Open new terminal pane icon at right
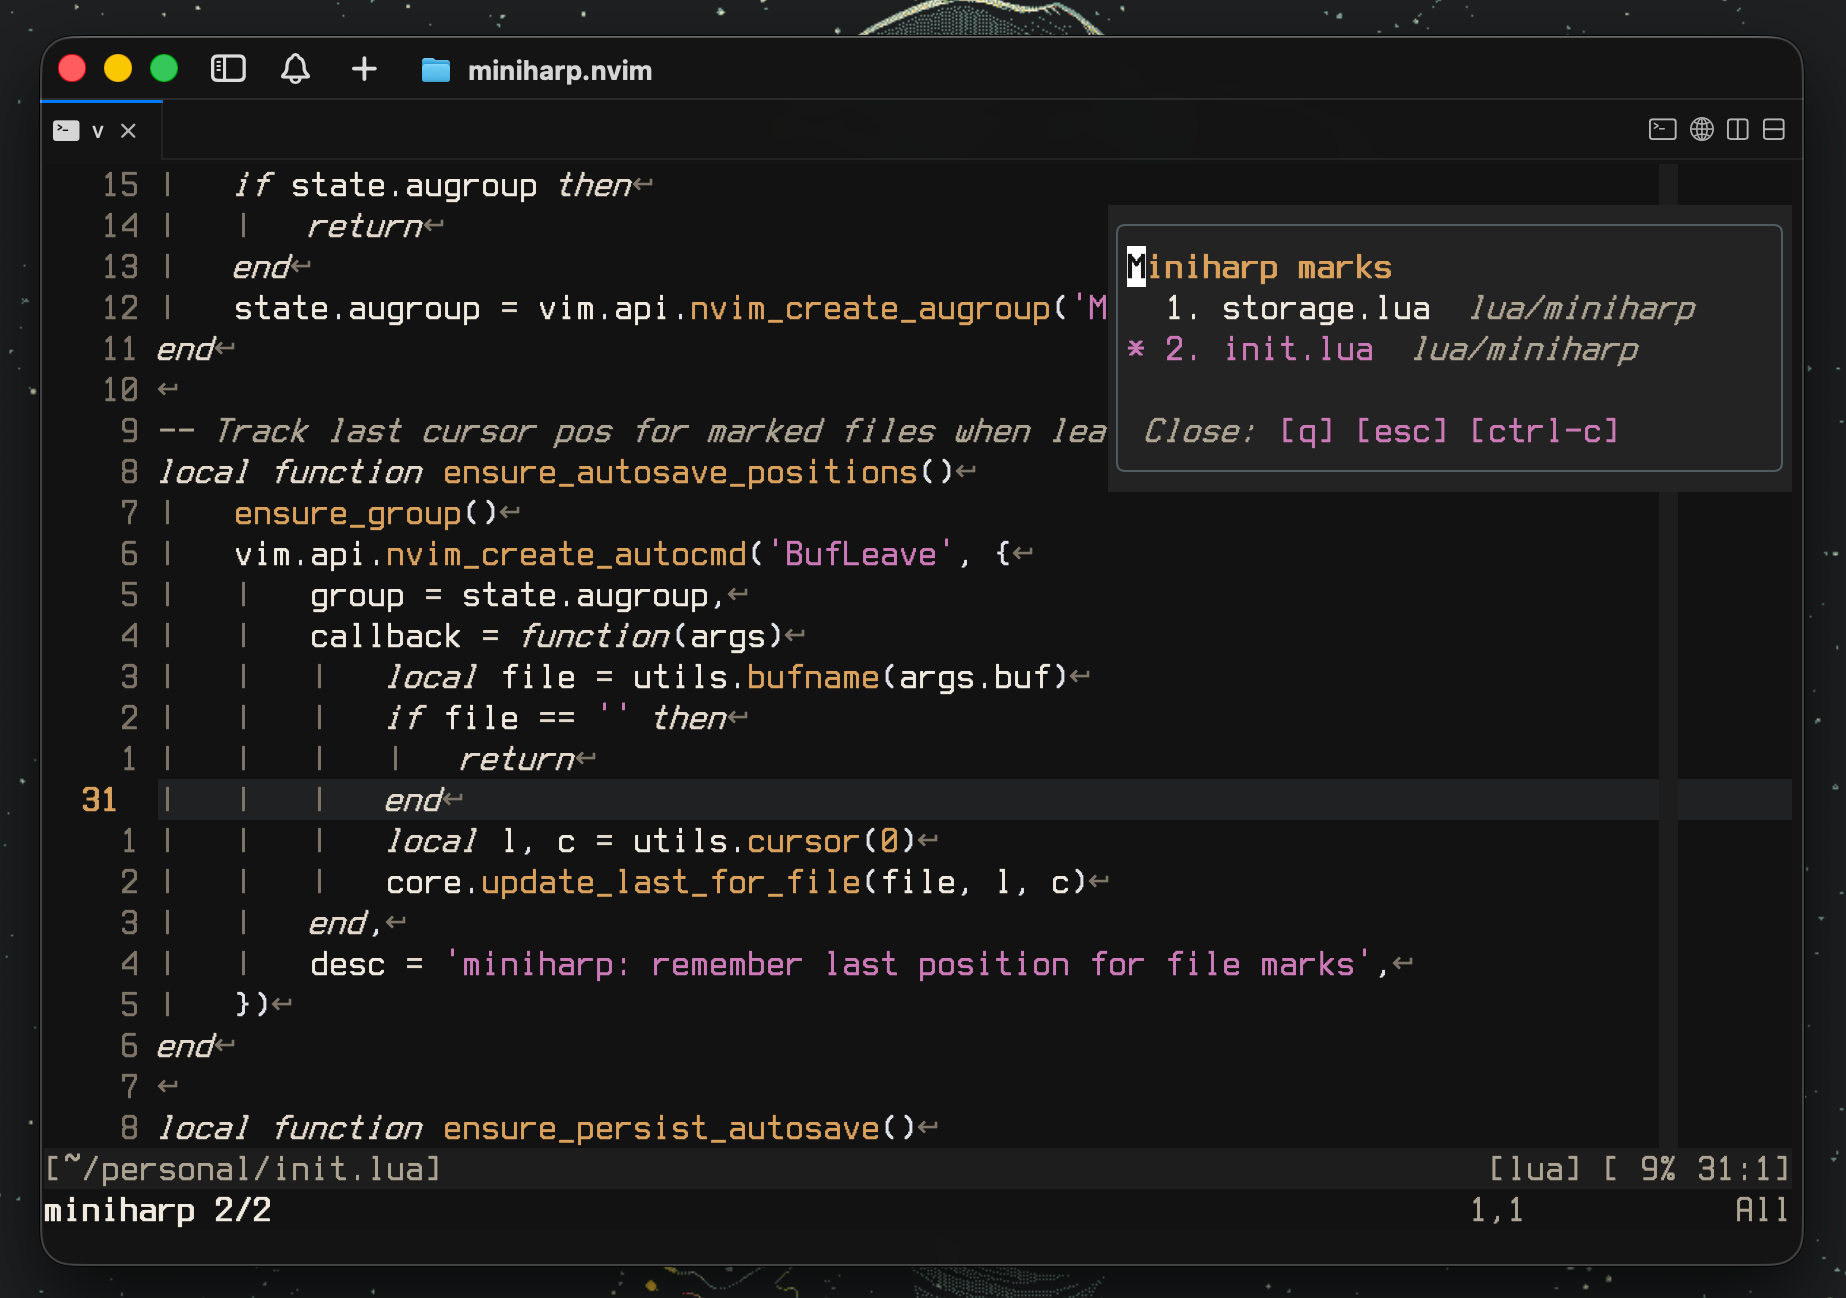Screen dimensions: 1846x1298 (1662, 129)
